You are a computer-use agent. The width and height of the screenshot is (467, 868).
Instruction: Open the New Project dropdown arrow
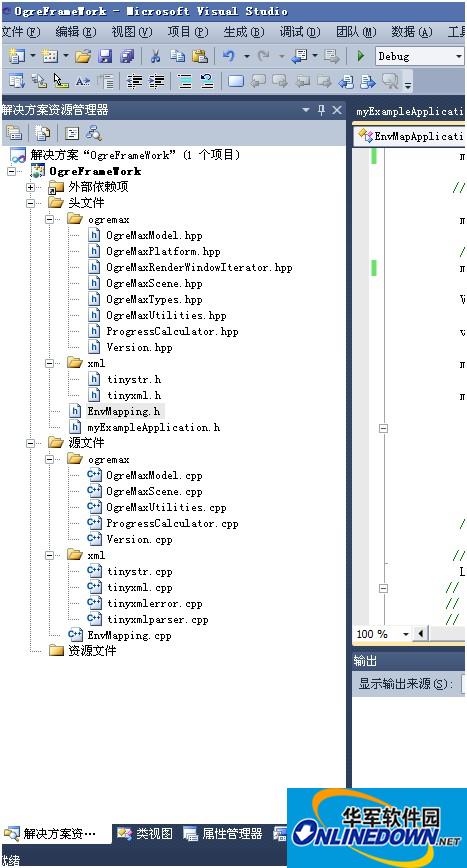[x=33, y=56]
